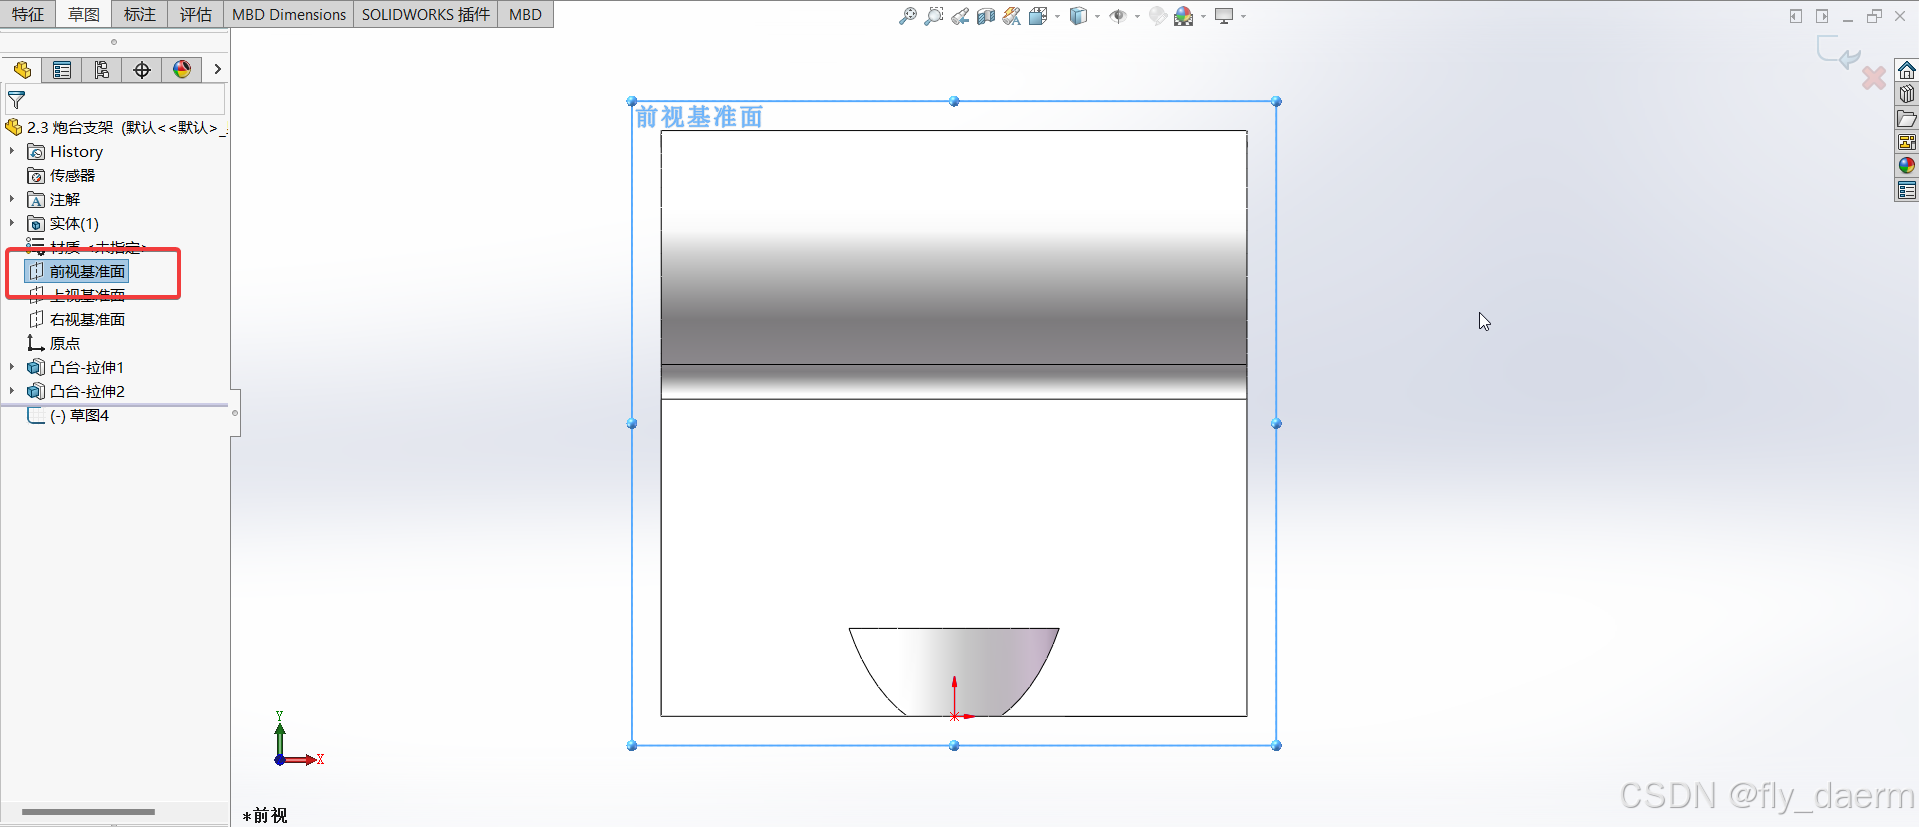Select the 注解 tree item
1919x827 pixels.
pos(53,199)
